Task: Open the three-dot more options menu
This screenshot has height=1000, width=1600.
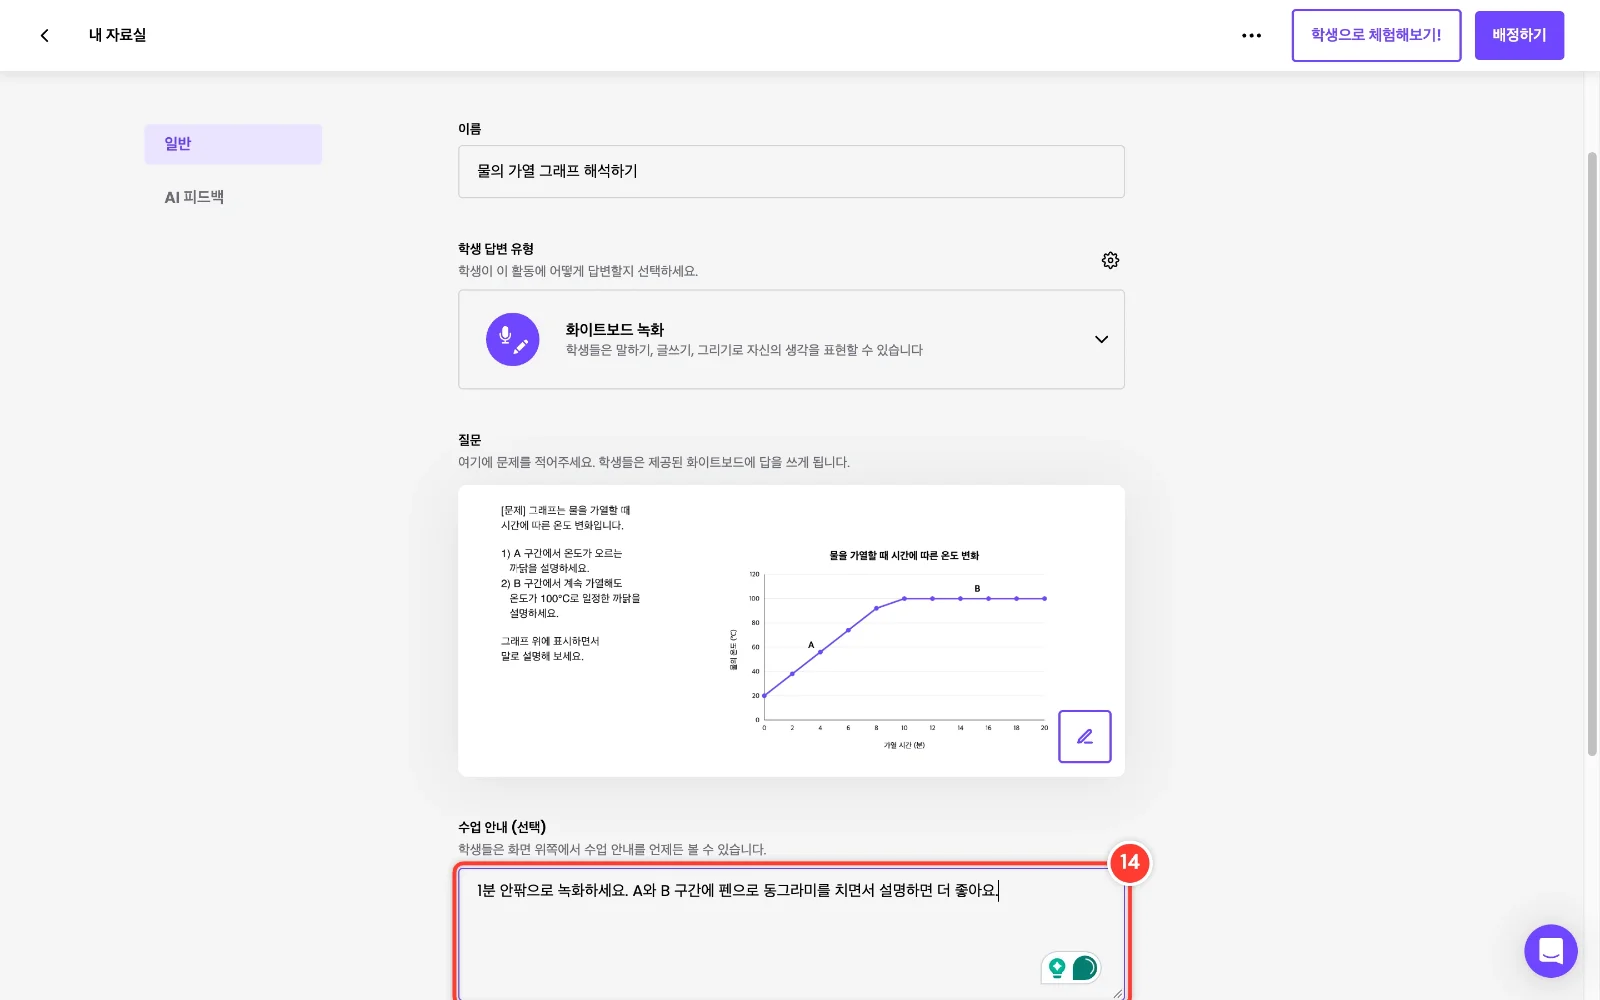Action: 1251,35
